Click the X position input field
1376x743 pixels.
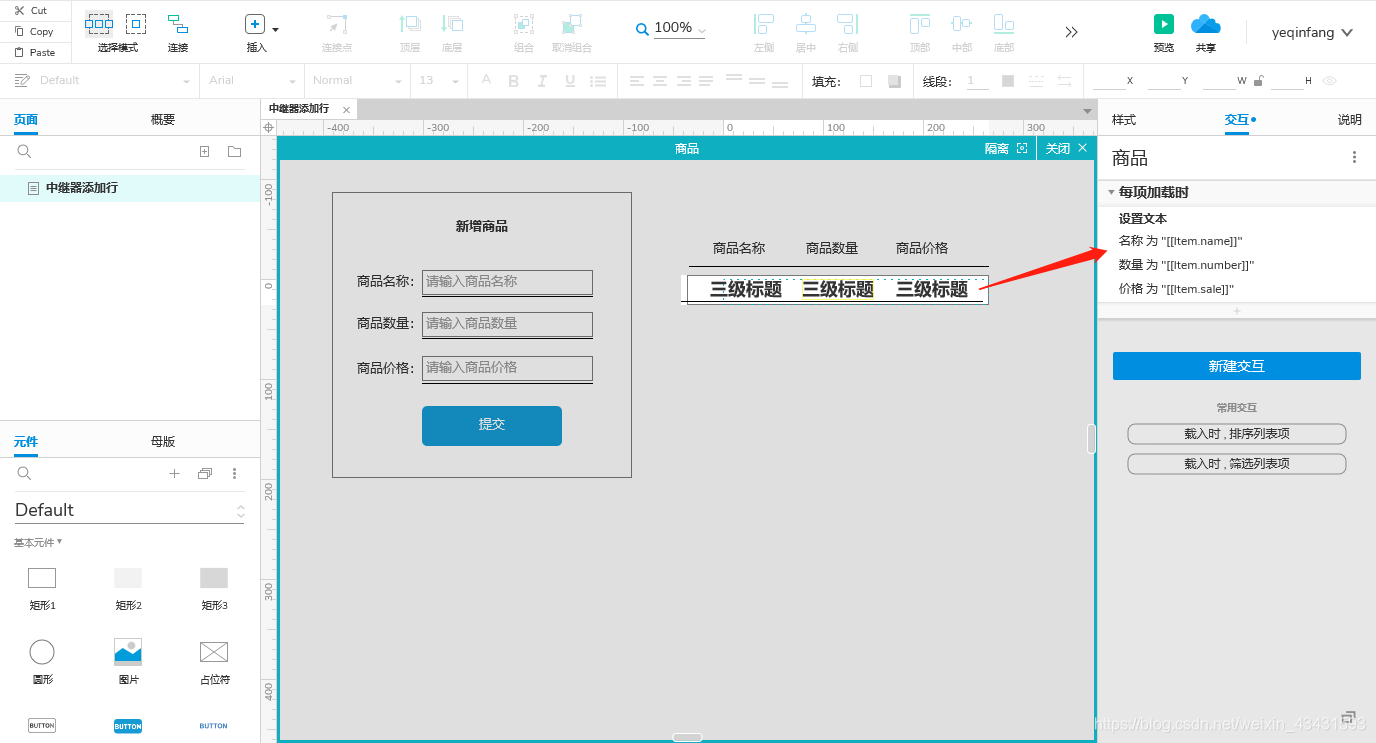pos(1108,81)
